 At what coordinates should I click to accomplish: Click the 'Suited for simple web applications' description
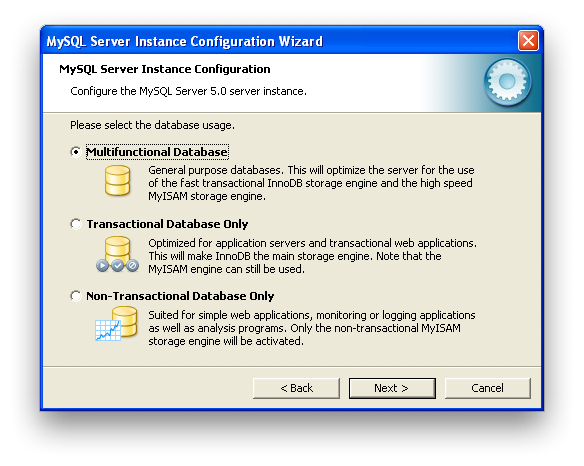pyautogui.click(x=312, y=328)
